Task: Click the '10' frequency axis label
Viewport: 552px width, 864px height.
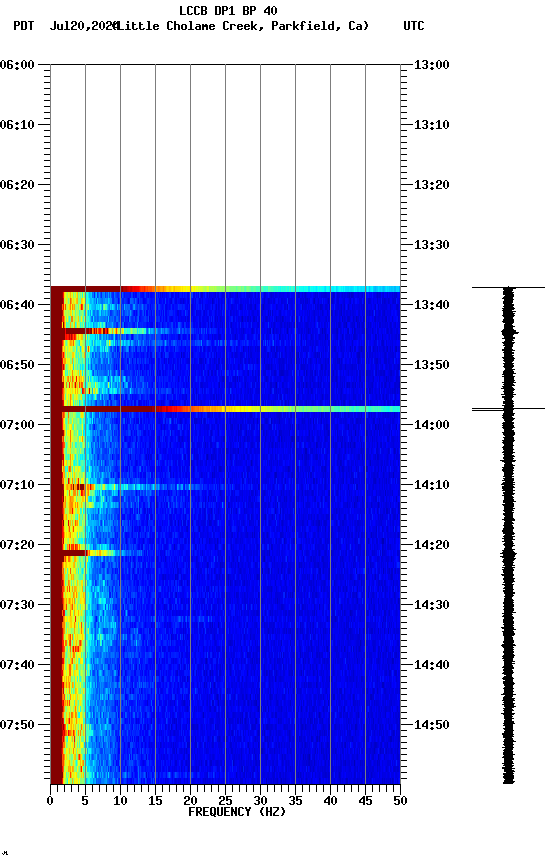Action: pos(120,801)
